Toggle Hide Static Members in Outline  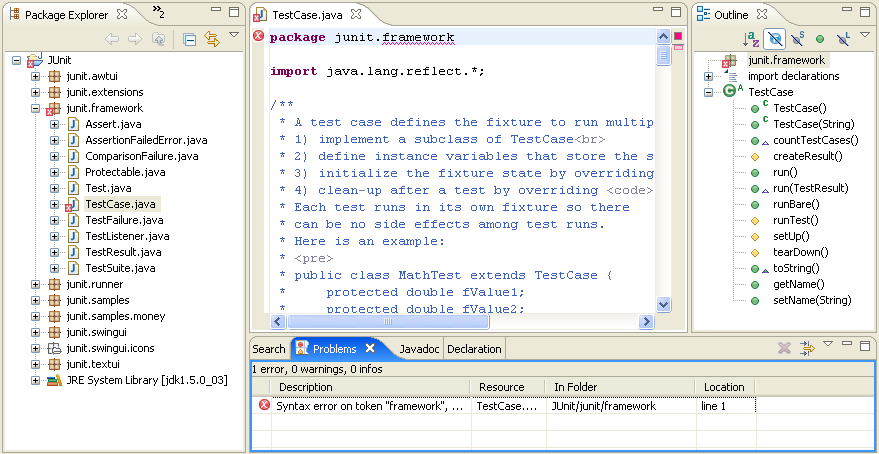pos(797,39)
